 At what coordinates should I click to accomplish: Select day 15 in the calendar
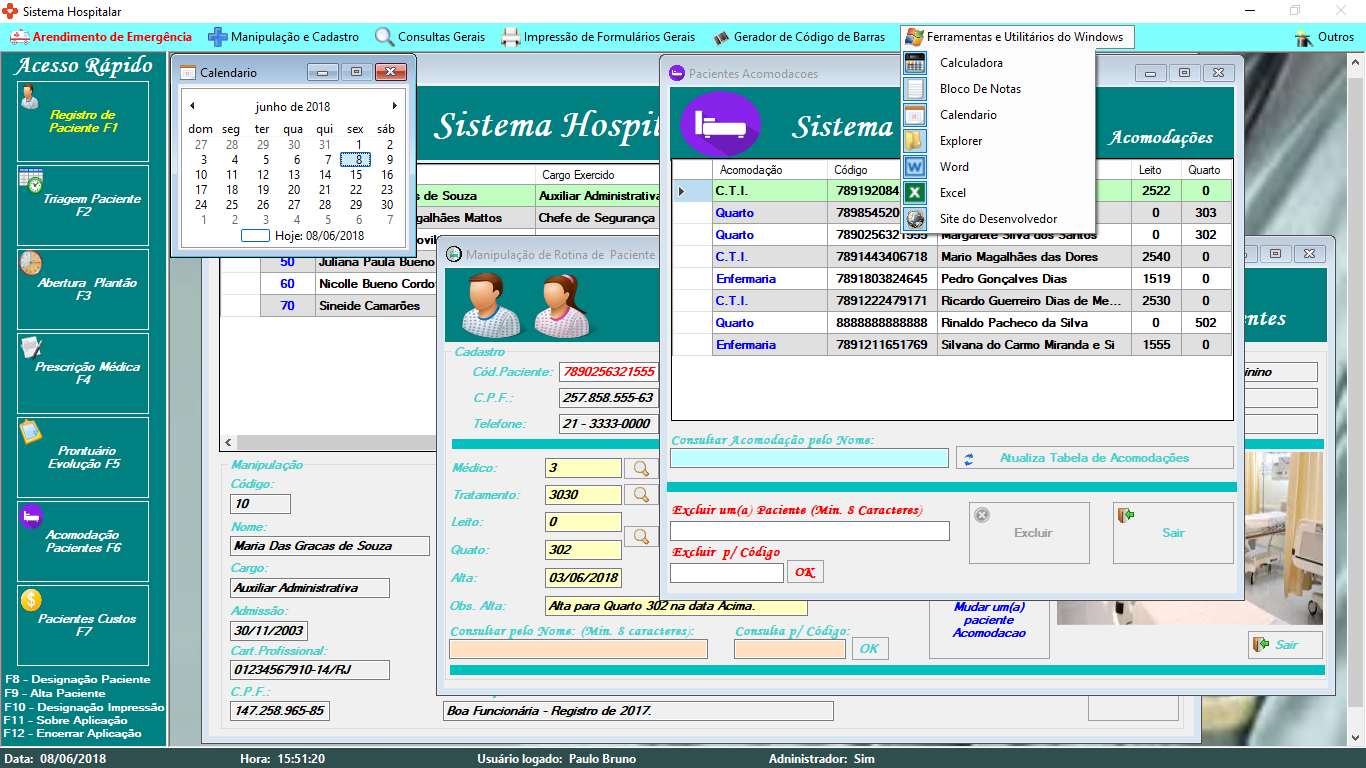point(355,175)
